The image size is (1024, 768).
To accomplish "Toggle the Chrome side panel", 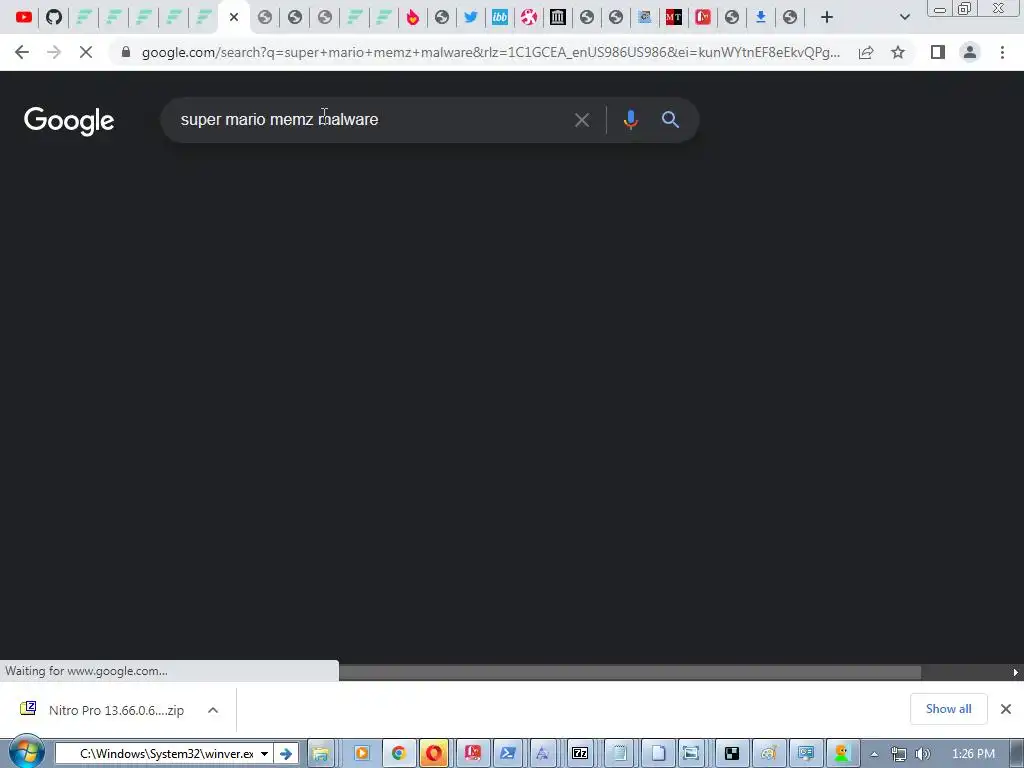I will pyautogui.click(x=938, y=52).
